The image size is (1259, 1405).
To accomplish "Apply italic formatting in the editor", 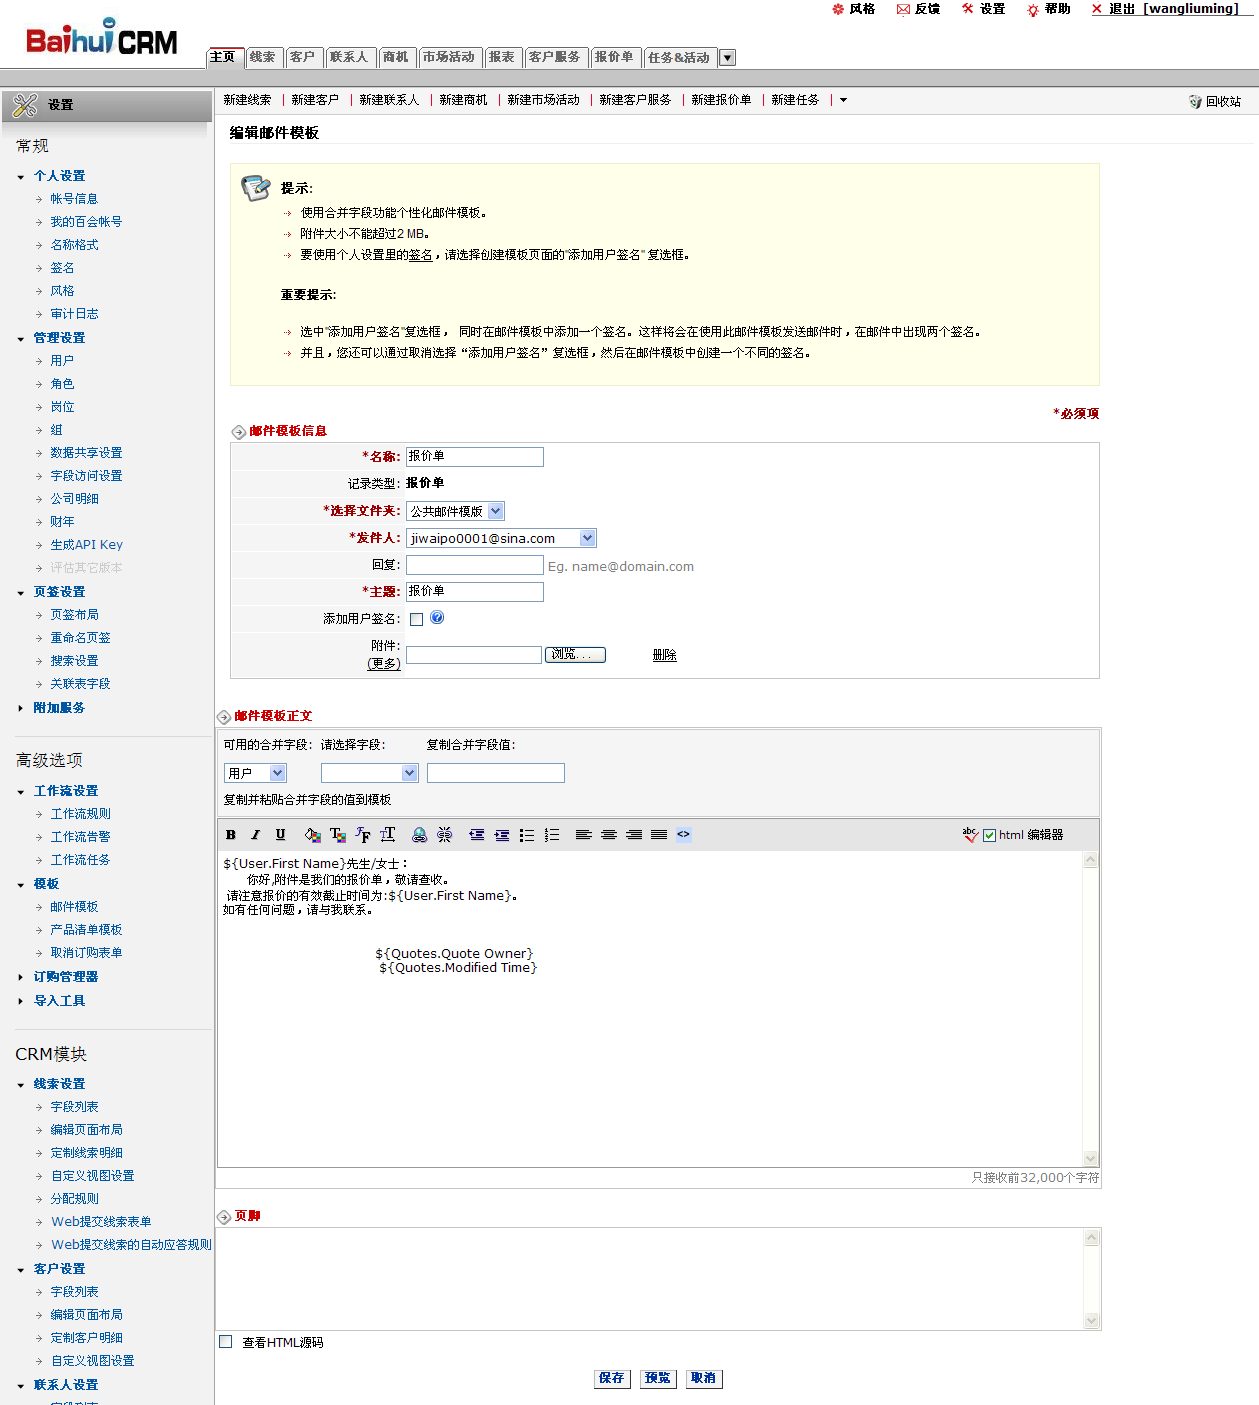I will [x=255, y=835].
